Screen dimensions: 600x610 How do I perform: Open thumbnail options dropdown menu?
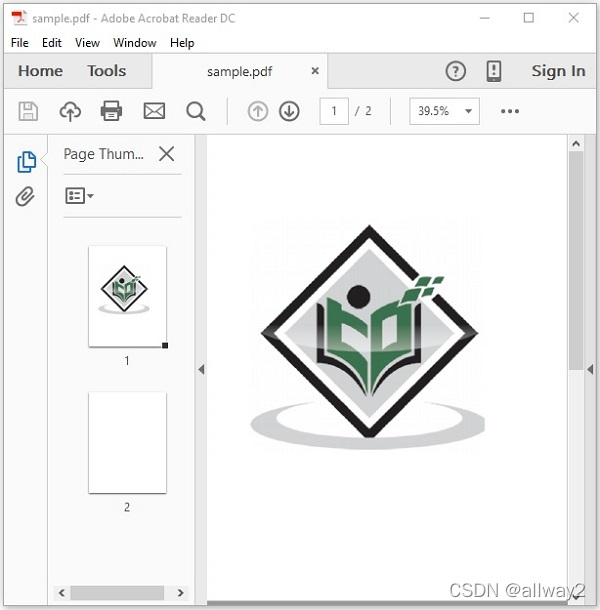tap(79, 196)
